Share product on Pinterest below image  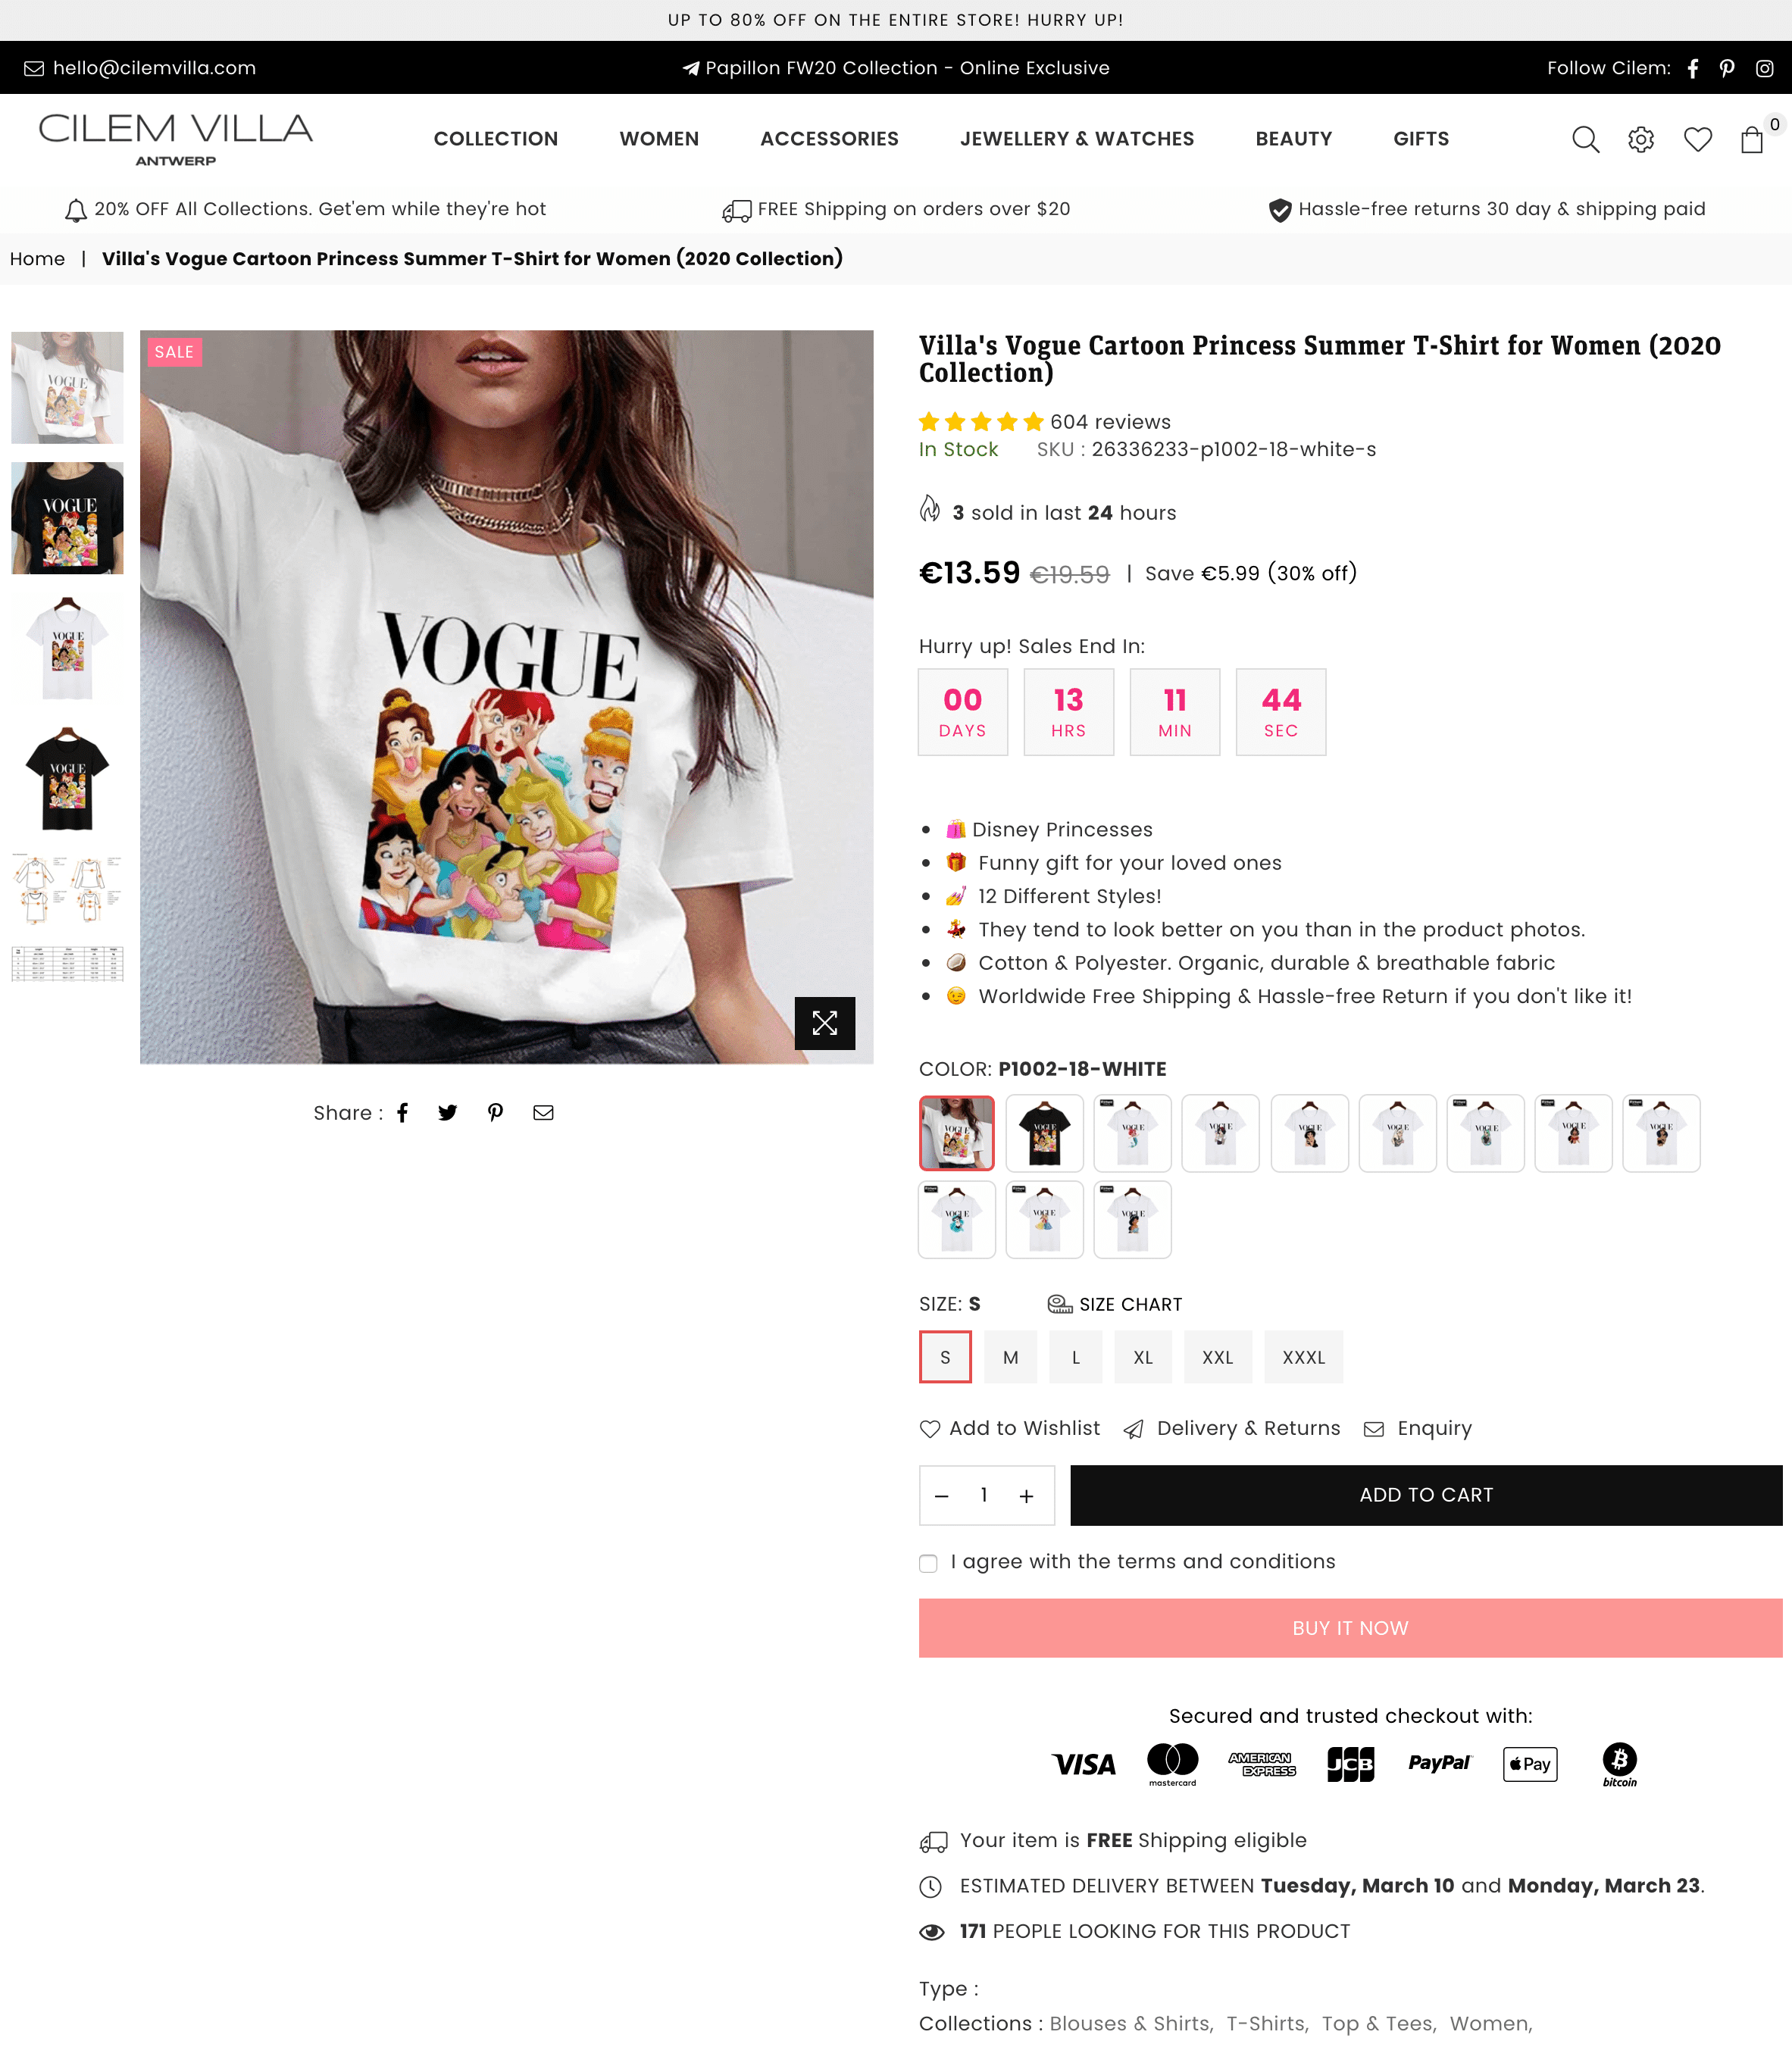click(x=495, y=1113)
